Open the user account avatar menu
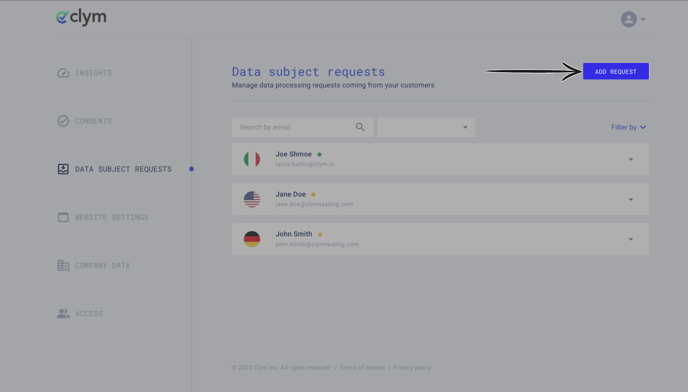688x392 pixels. tap(628, 19)
